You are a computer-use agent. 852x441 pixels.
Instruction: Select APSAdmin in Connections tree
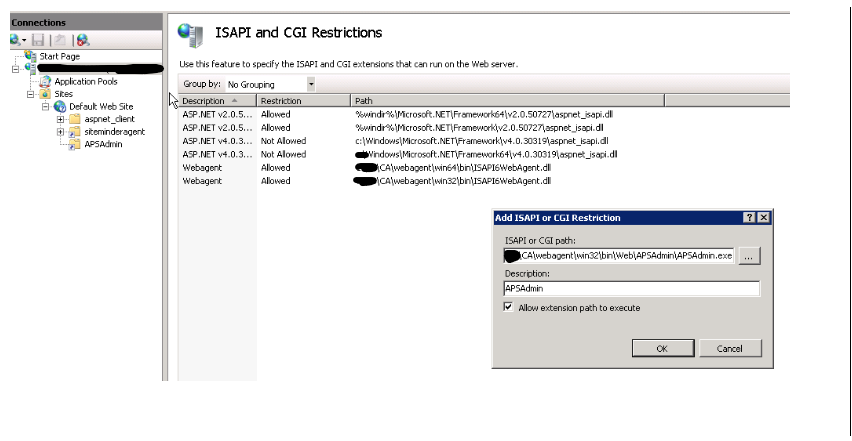(103, 144)
